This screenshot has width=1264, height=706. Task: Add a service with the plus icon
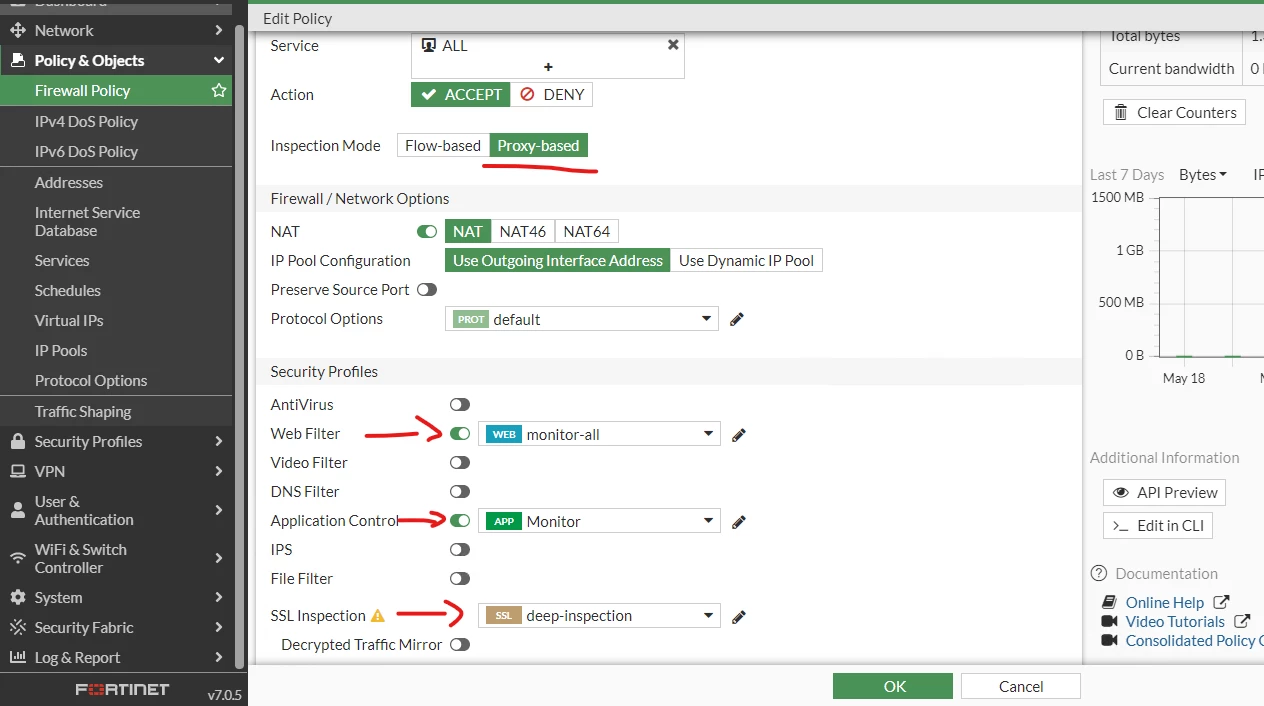pos(548,67)
